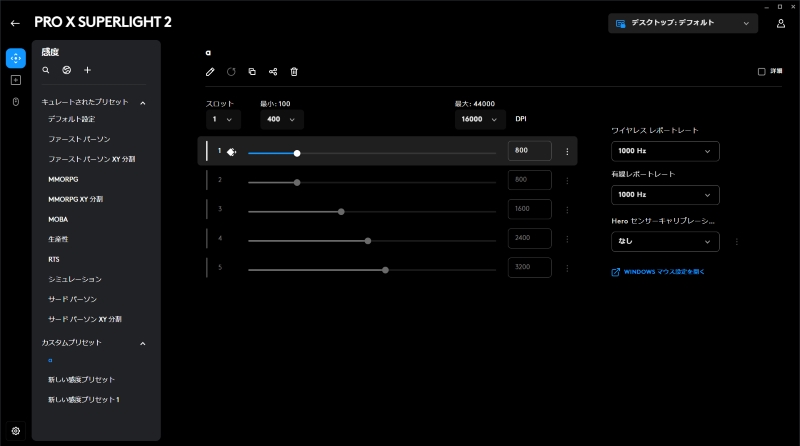Image resolution: width=800 pixels, height=446 pixels.
Task: Select the MMORPG XY 分割 preset
Action: (x=76, y=199)
